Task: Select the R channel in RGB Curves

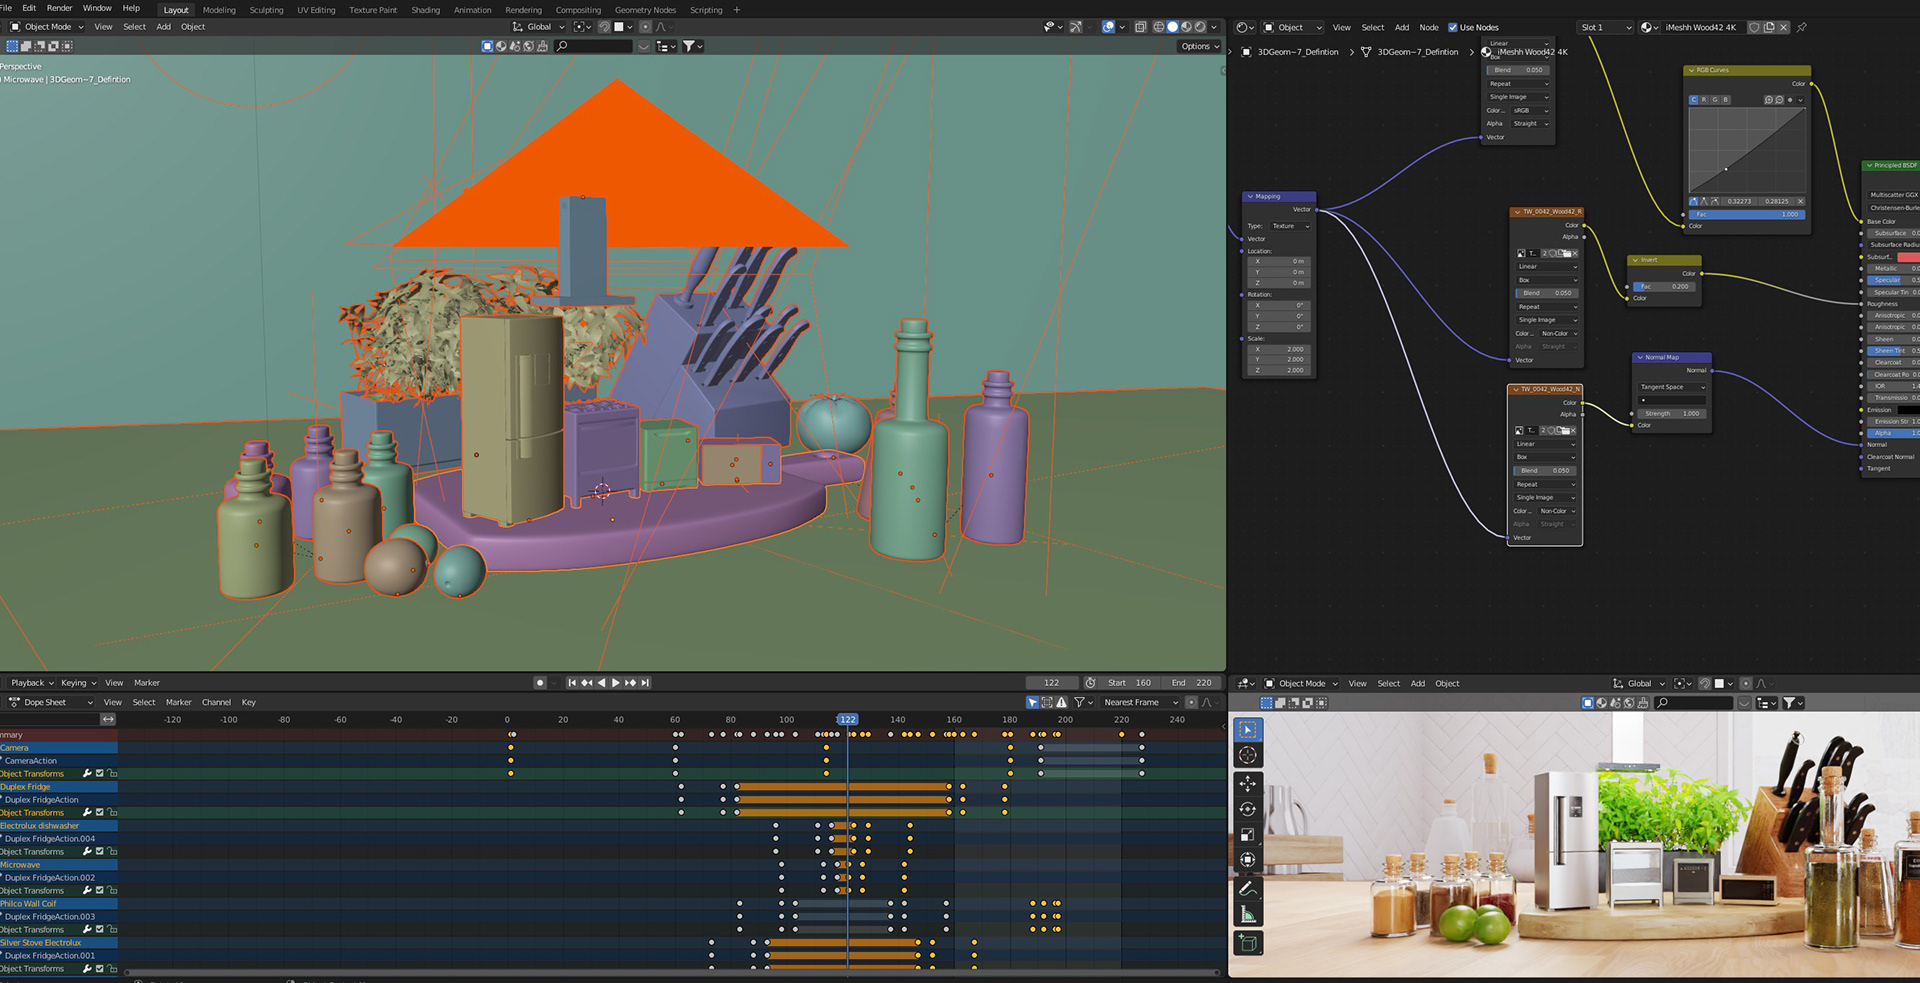Action: [1704, 100]
